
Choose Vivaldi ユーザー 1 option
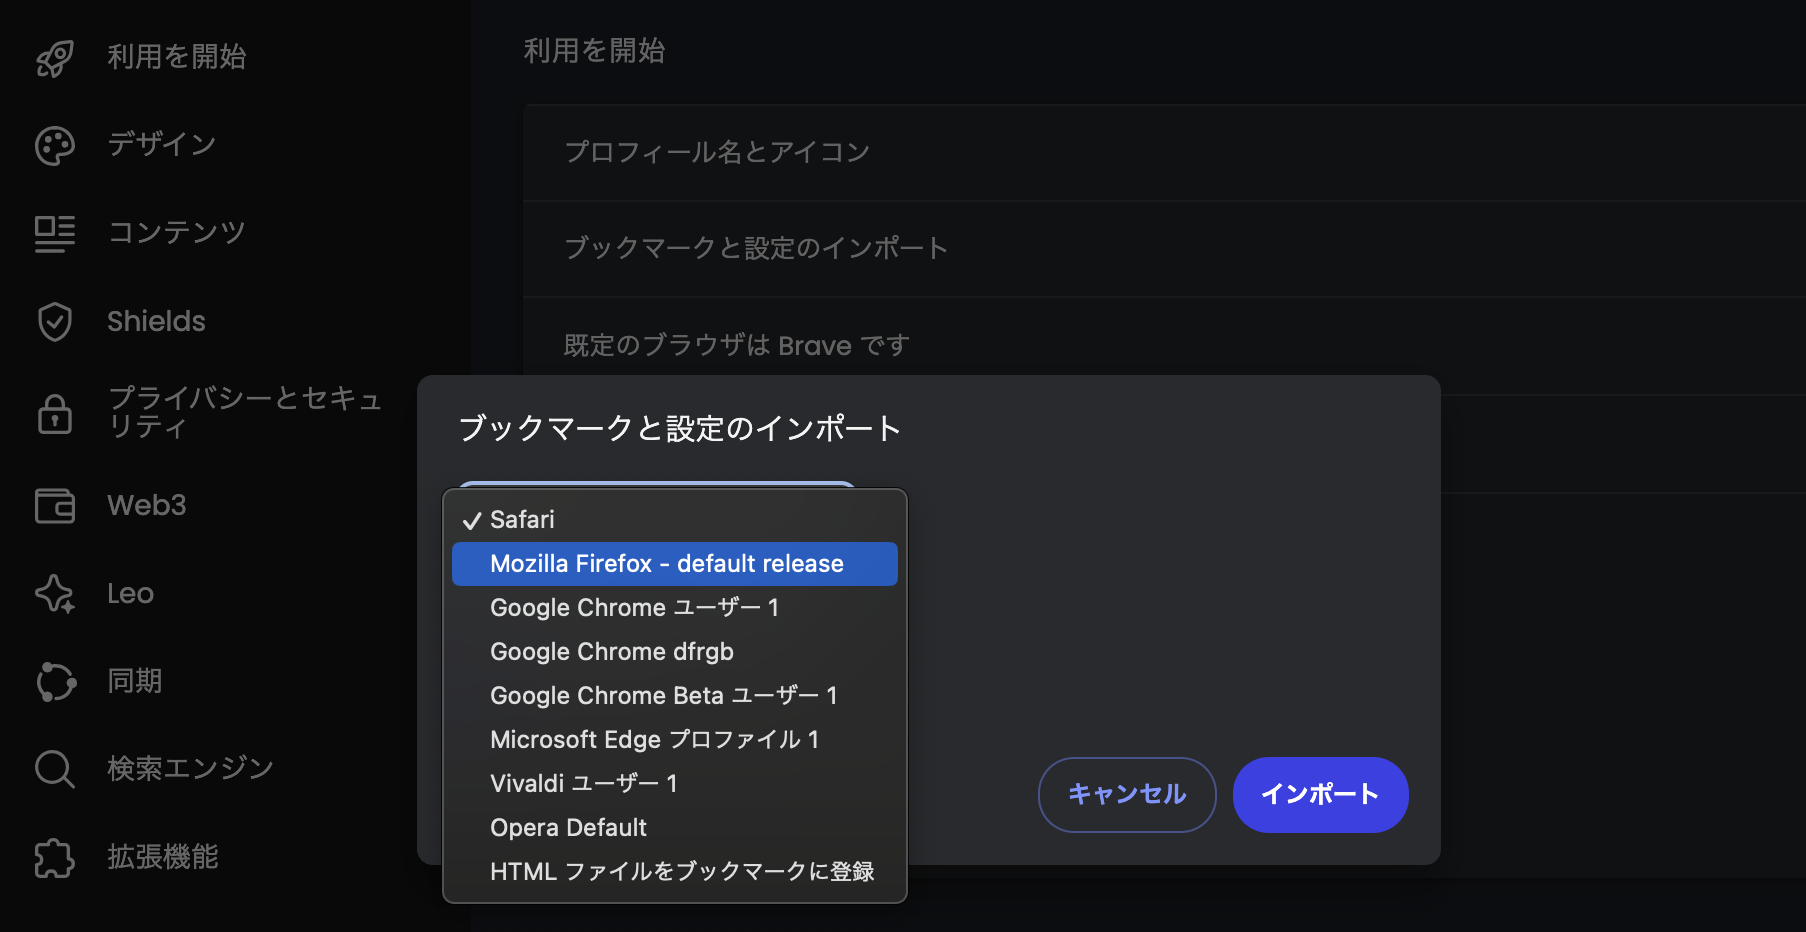coord(675,784)
